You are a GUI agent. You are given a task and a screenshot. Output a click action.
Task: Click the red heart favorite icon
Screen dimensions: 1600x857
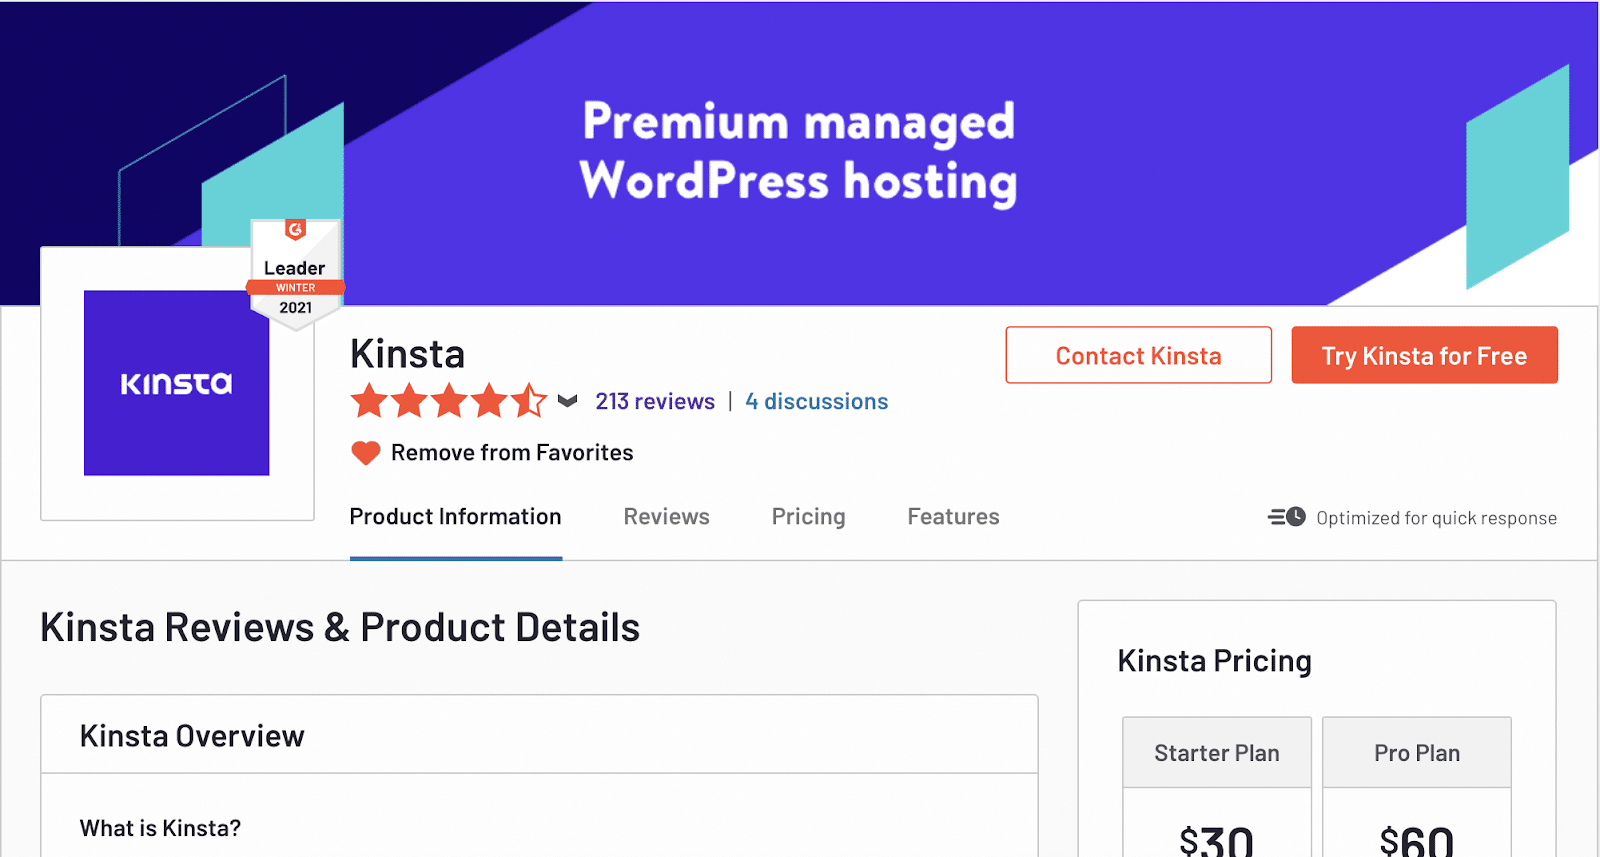pos(366,453)
